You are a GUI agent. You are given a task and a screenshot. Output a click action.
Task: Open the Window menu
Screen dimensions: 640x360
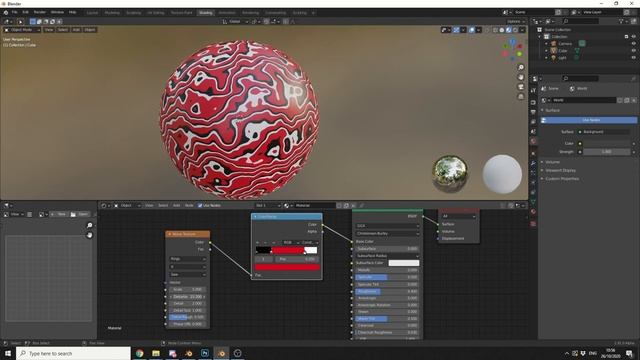[57, 12]
